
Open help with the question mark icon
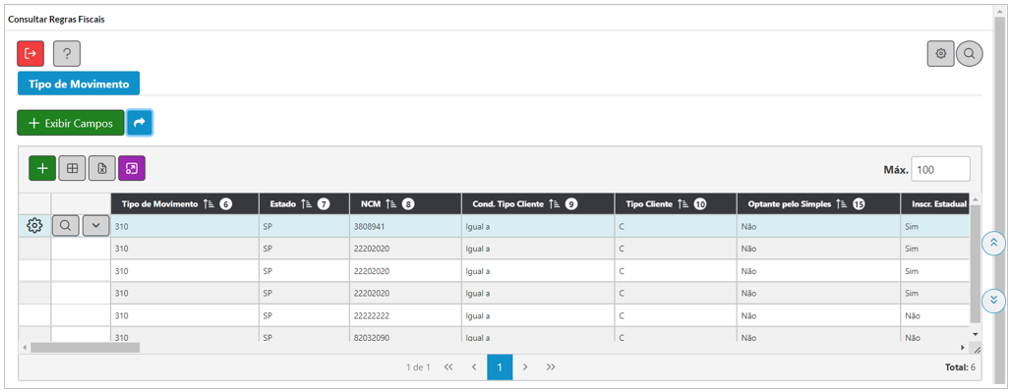coord(67,54)
